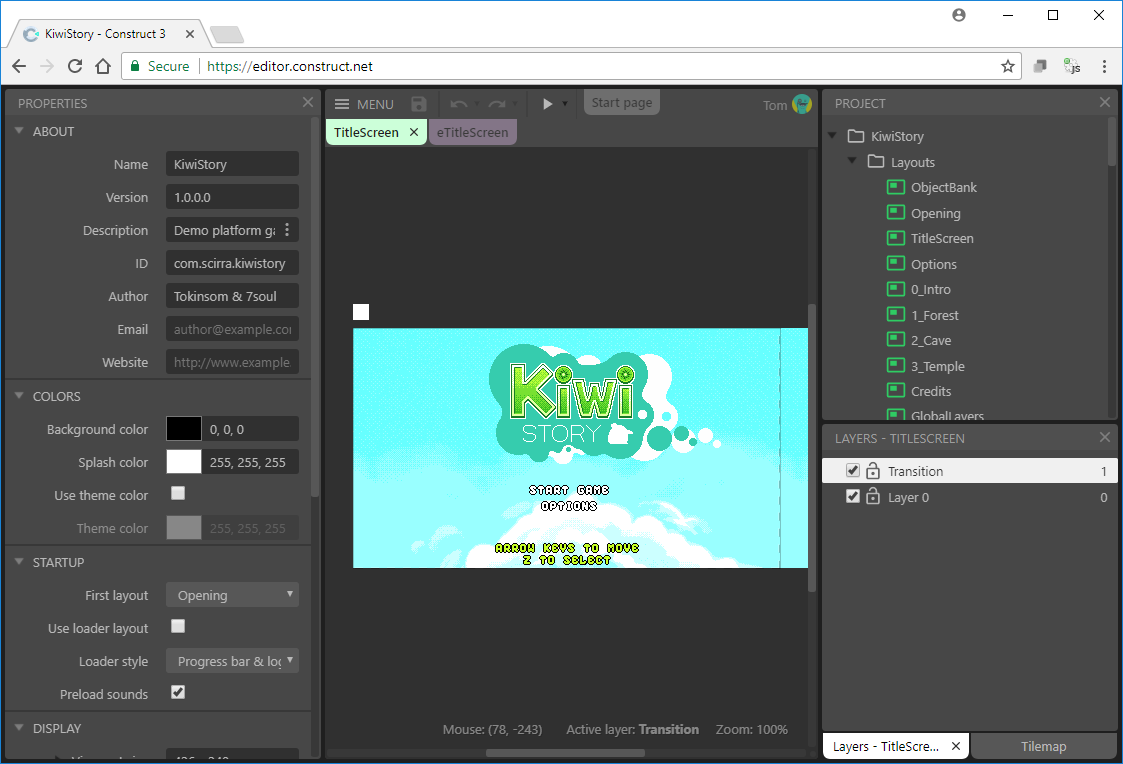Click the Background color black swatch
The height and width of the screenshot is (764, 1123).
(x=183, y=429)
